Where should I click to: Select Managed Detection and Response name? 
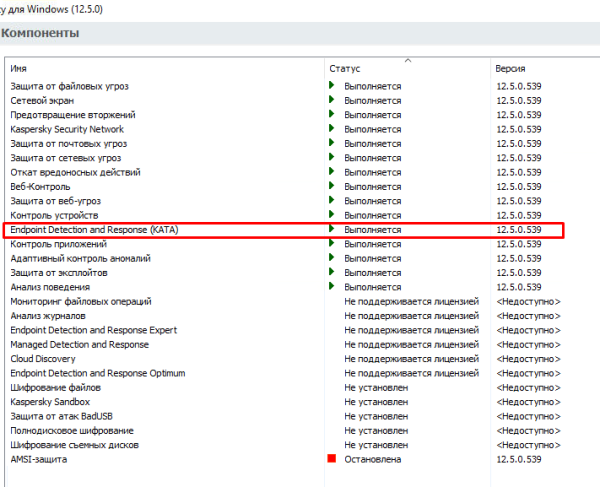tap(79, 345)
